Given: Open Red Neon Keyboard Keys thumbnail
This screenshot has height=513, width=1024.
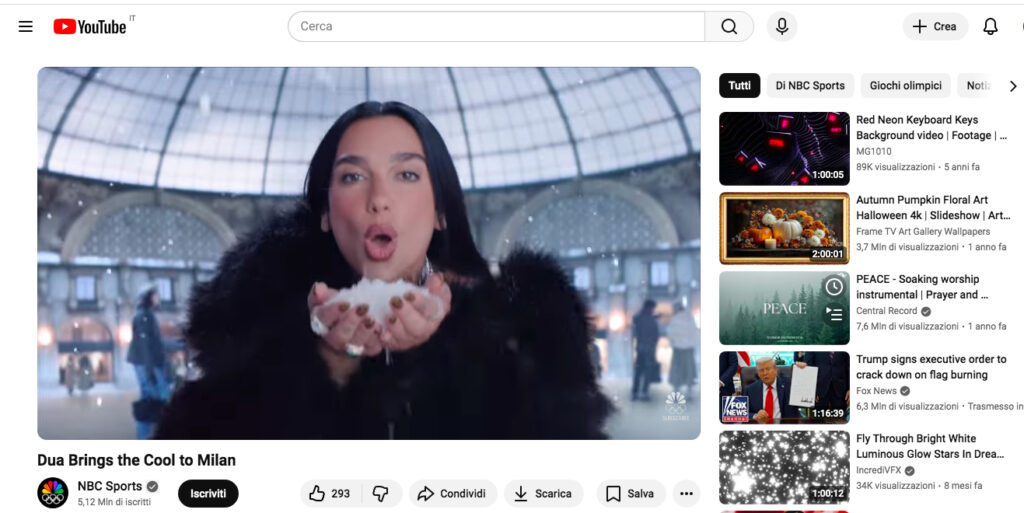Looking at the screenshot, I should coord(784,149).
